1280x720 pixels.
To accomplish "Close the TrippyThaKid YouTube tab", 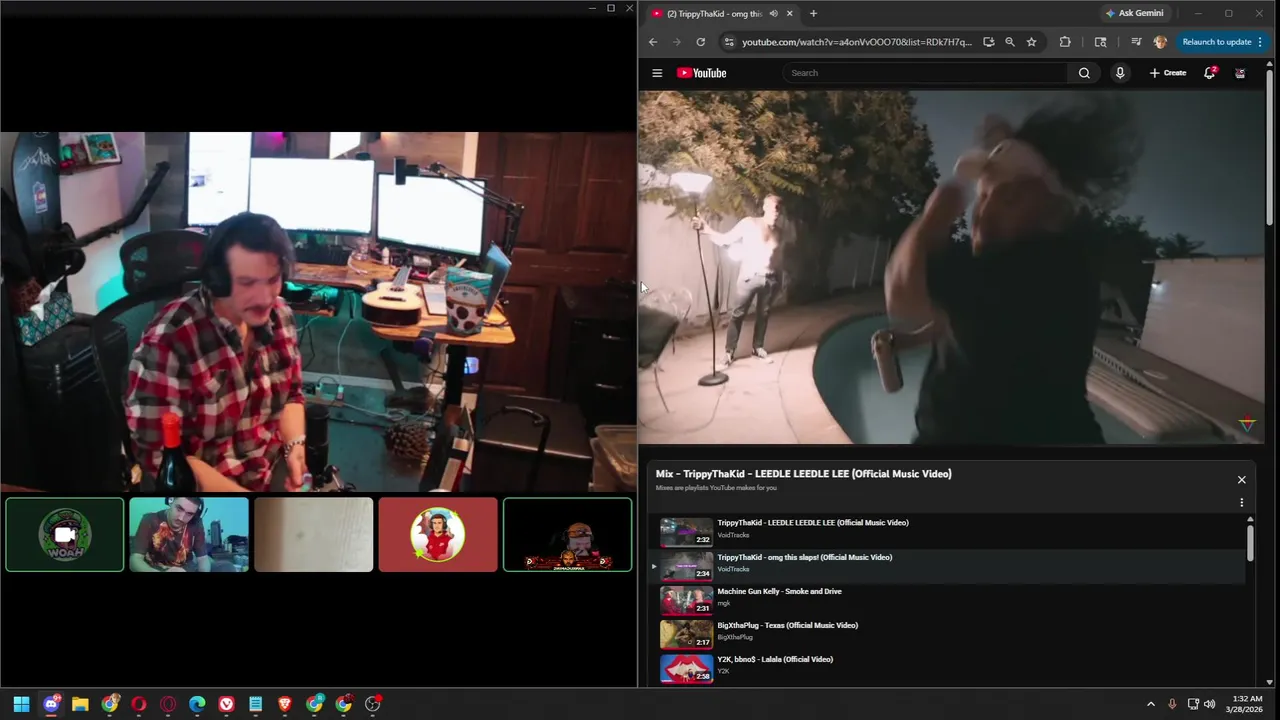I will (x=790, y=14).
